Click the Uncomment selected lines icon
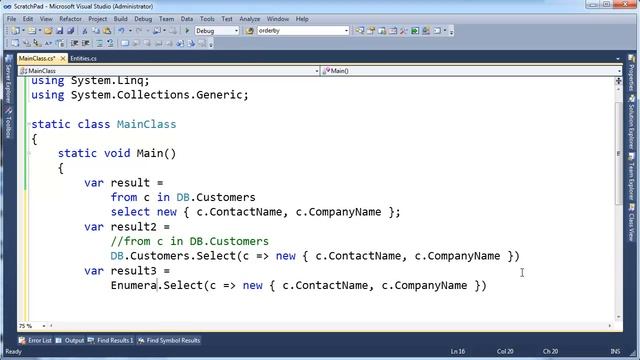This screenshot has height=360, width=640. [x=109, y=43]
